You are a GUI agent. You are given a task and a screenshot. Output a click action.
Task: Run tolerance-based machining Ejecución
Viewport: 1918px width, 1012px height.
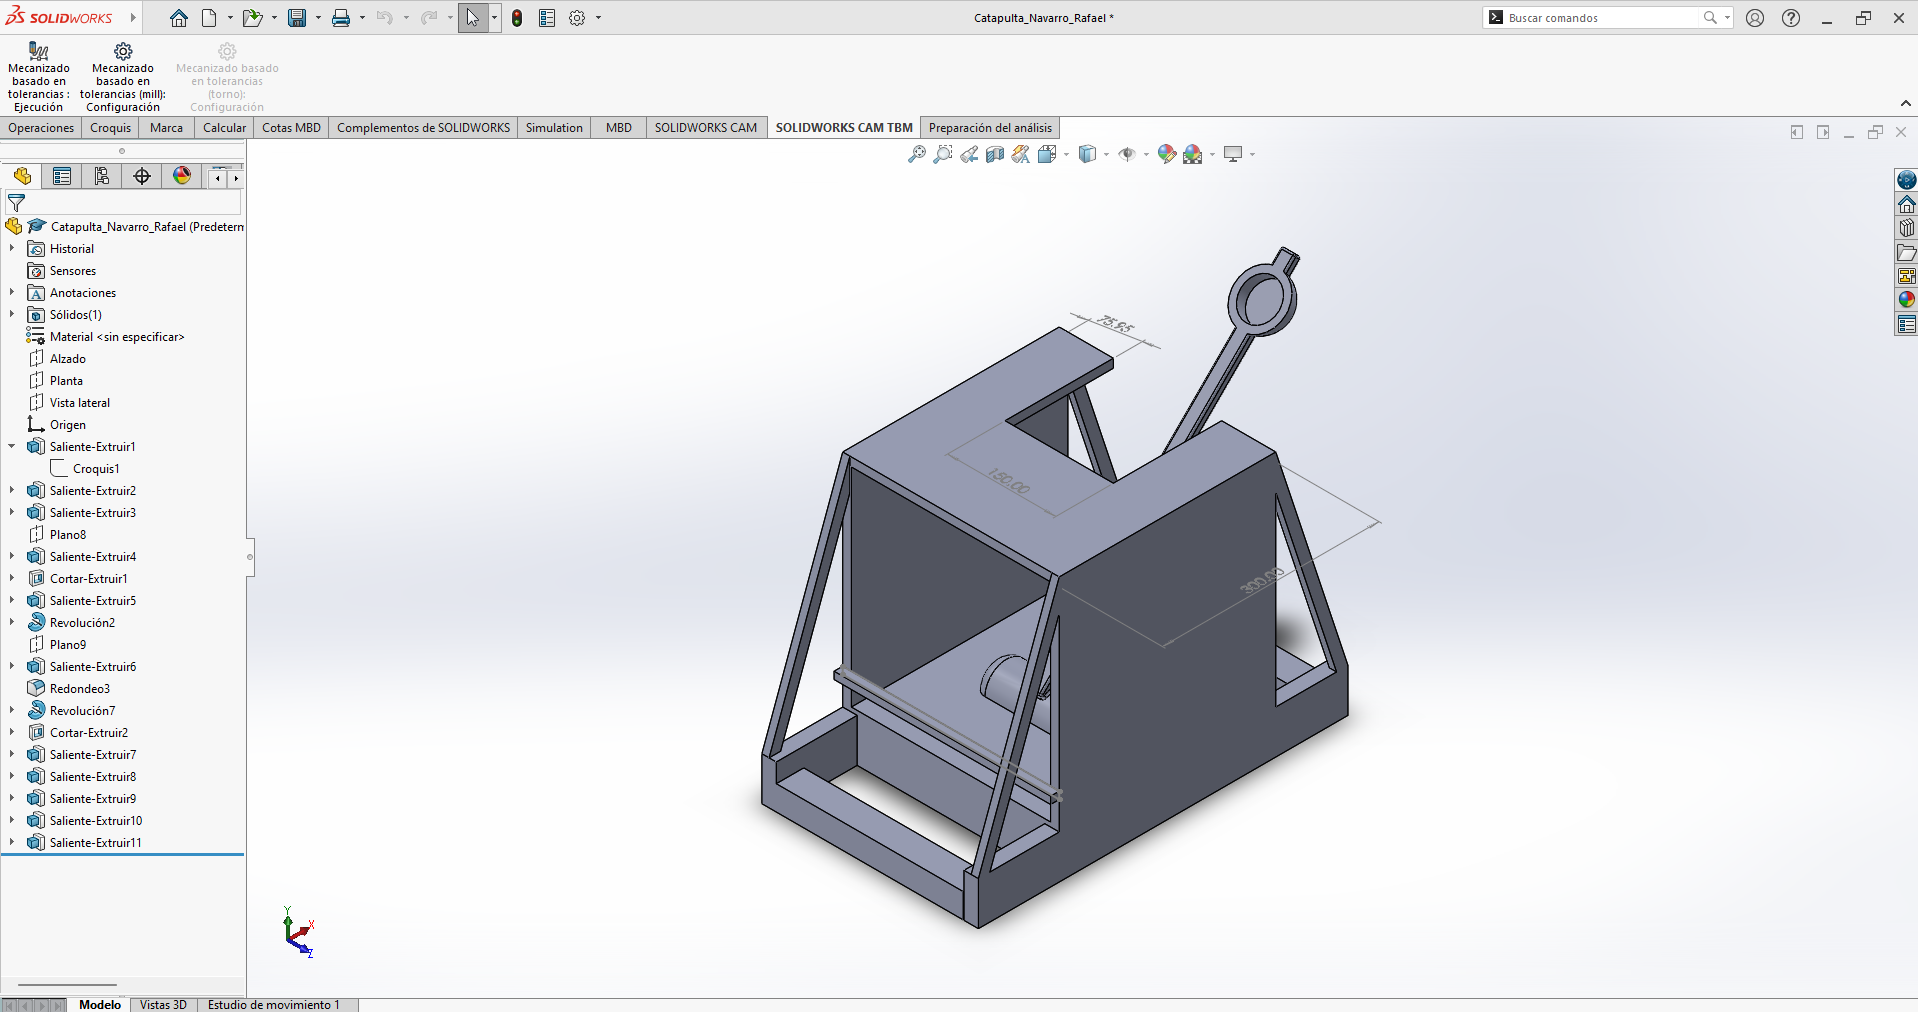pyautogui.click(x=39, y=77)
